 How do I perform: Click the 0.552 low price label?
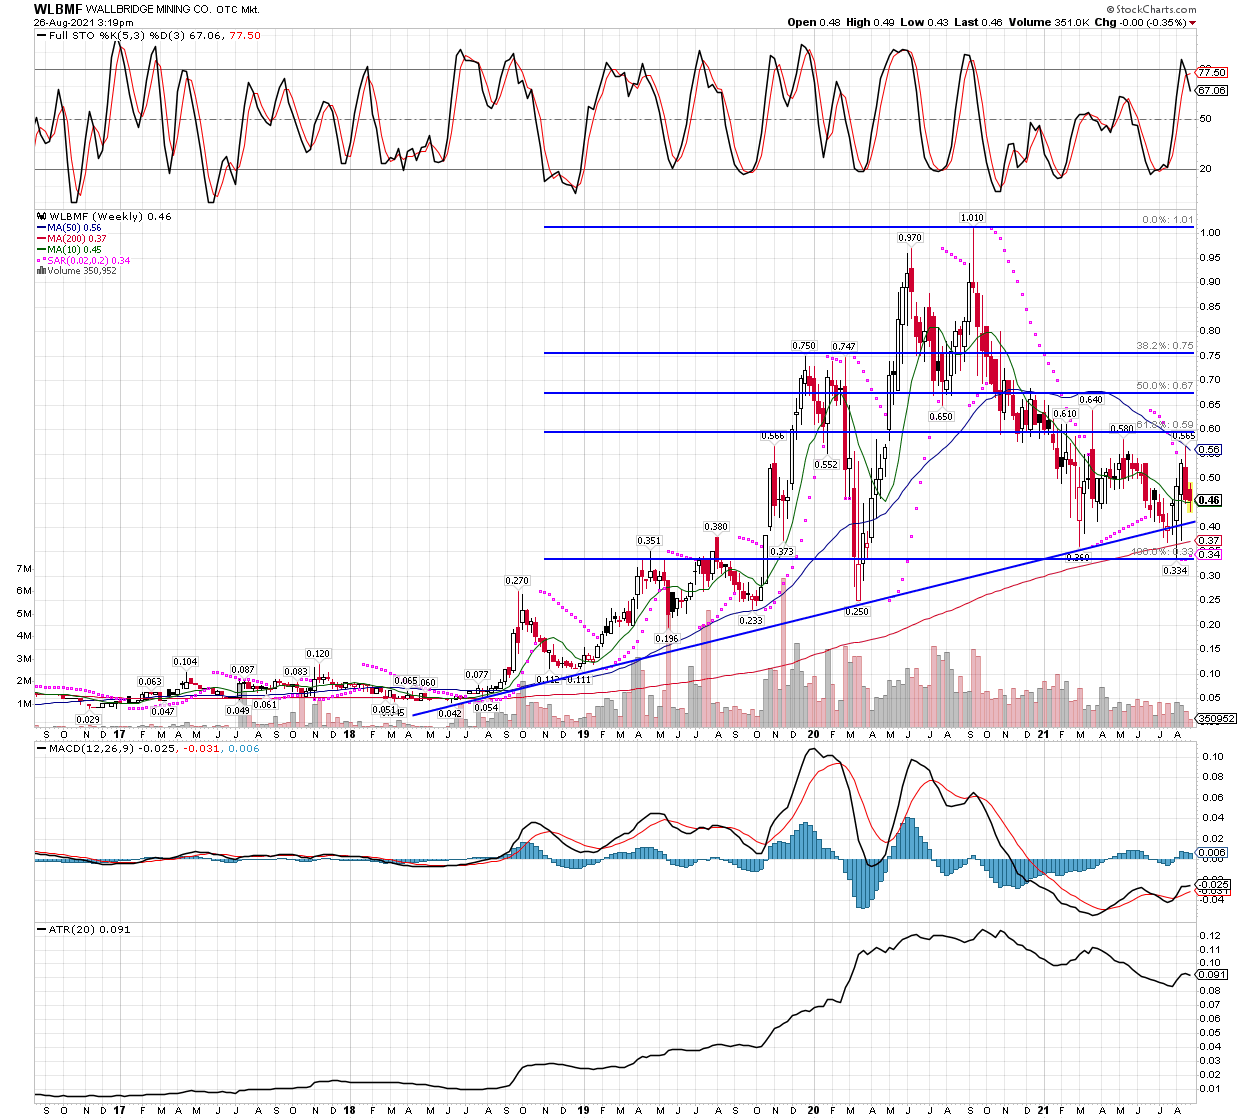point(826,465)
